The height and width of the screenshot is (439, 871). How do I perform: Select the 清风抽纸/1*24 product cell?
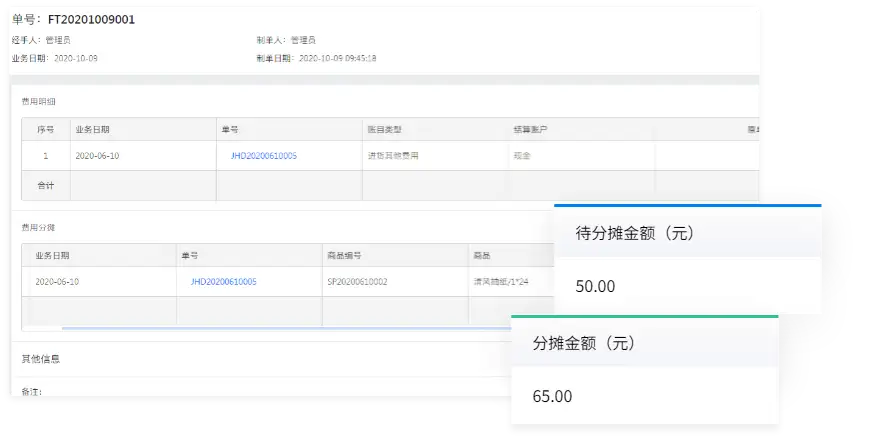click(x=500, y=282)
